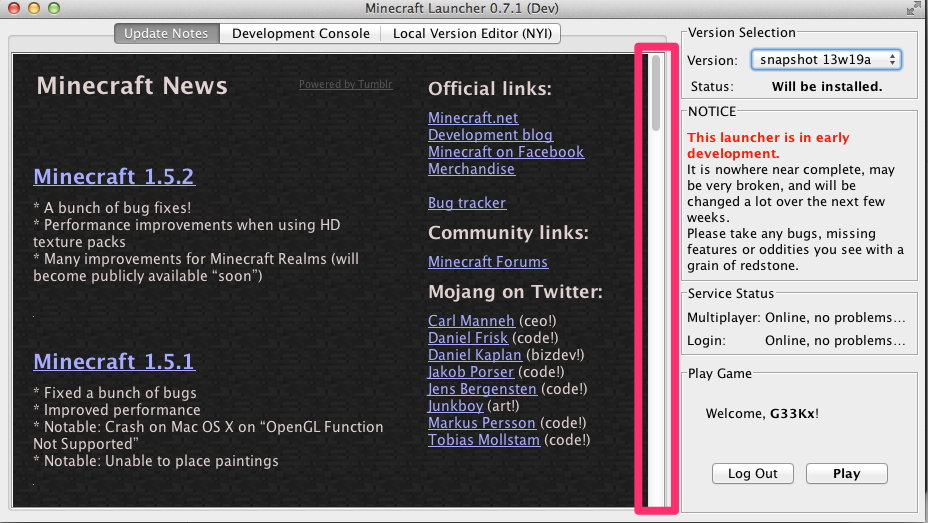Open Junkboy's Twitter link
The image size is (928, 523).
[456, 406]
